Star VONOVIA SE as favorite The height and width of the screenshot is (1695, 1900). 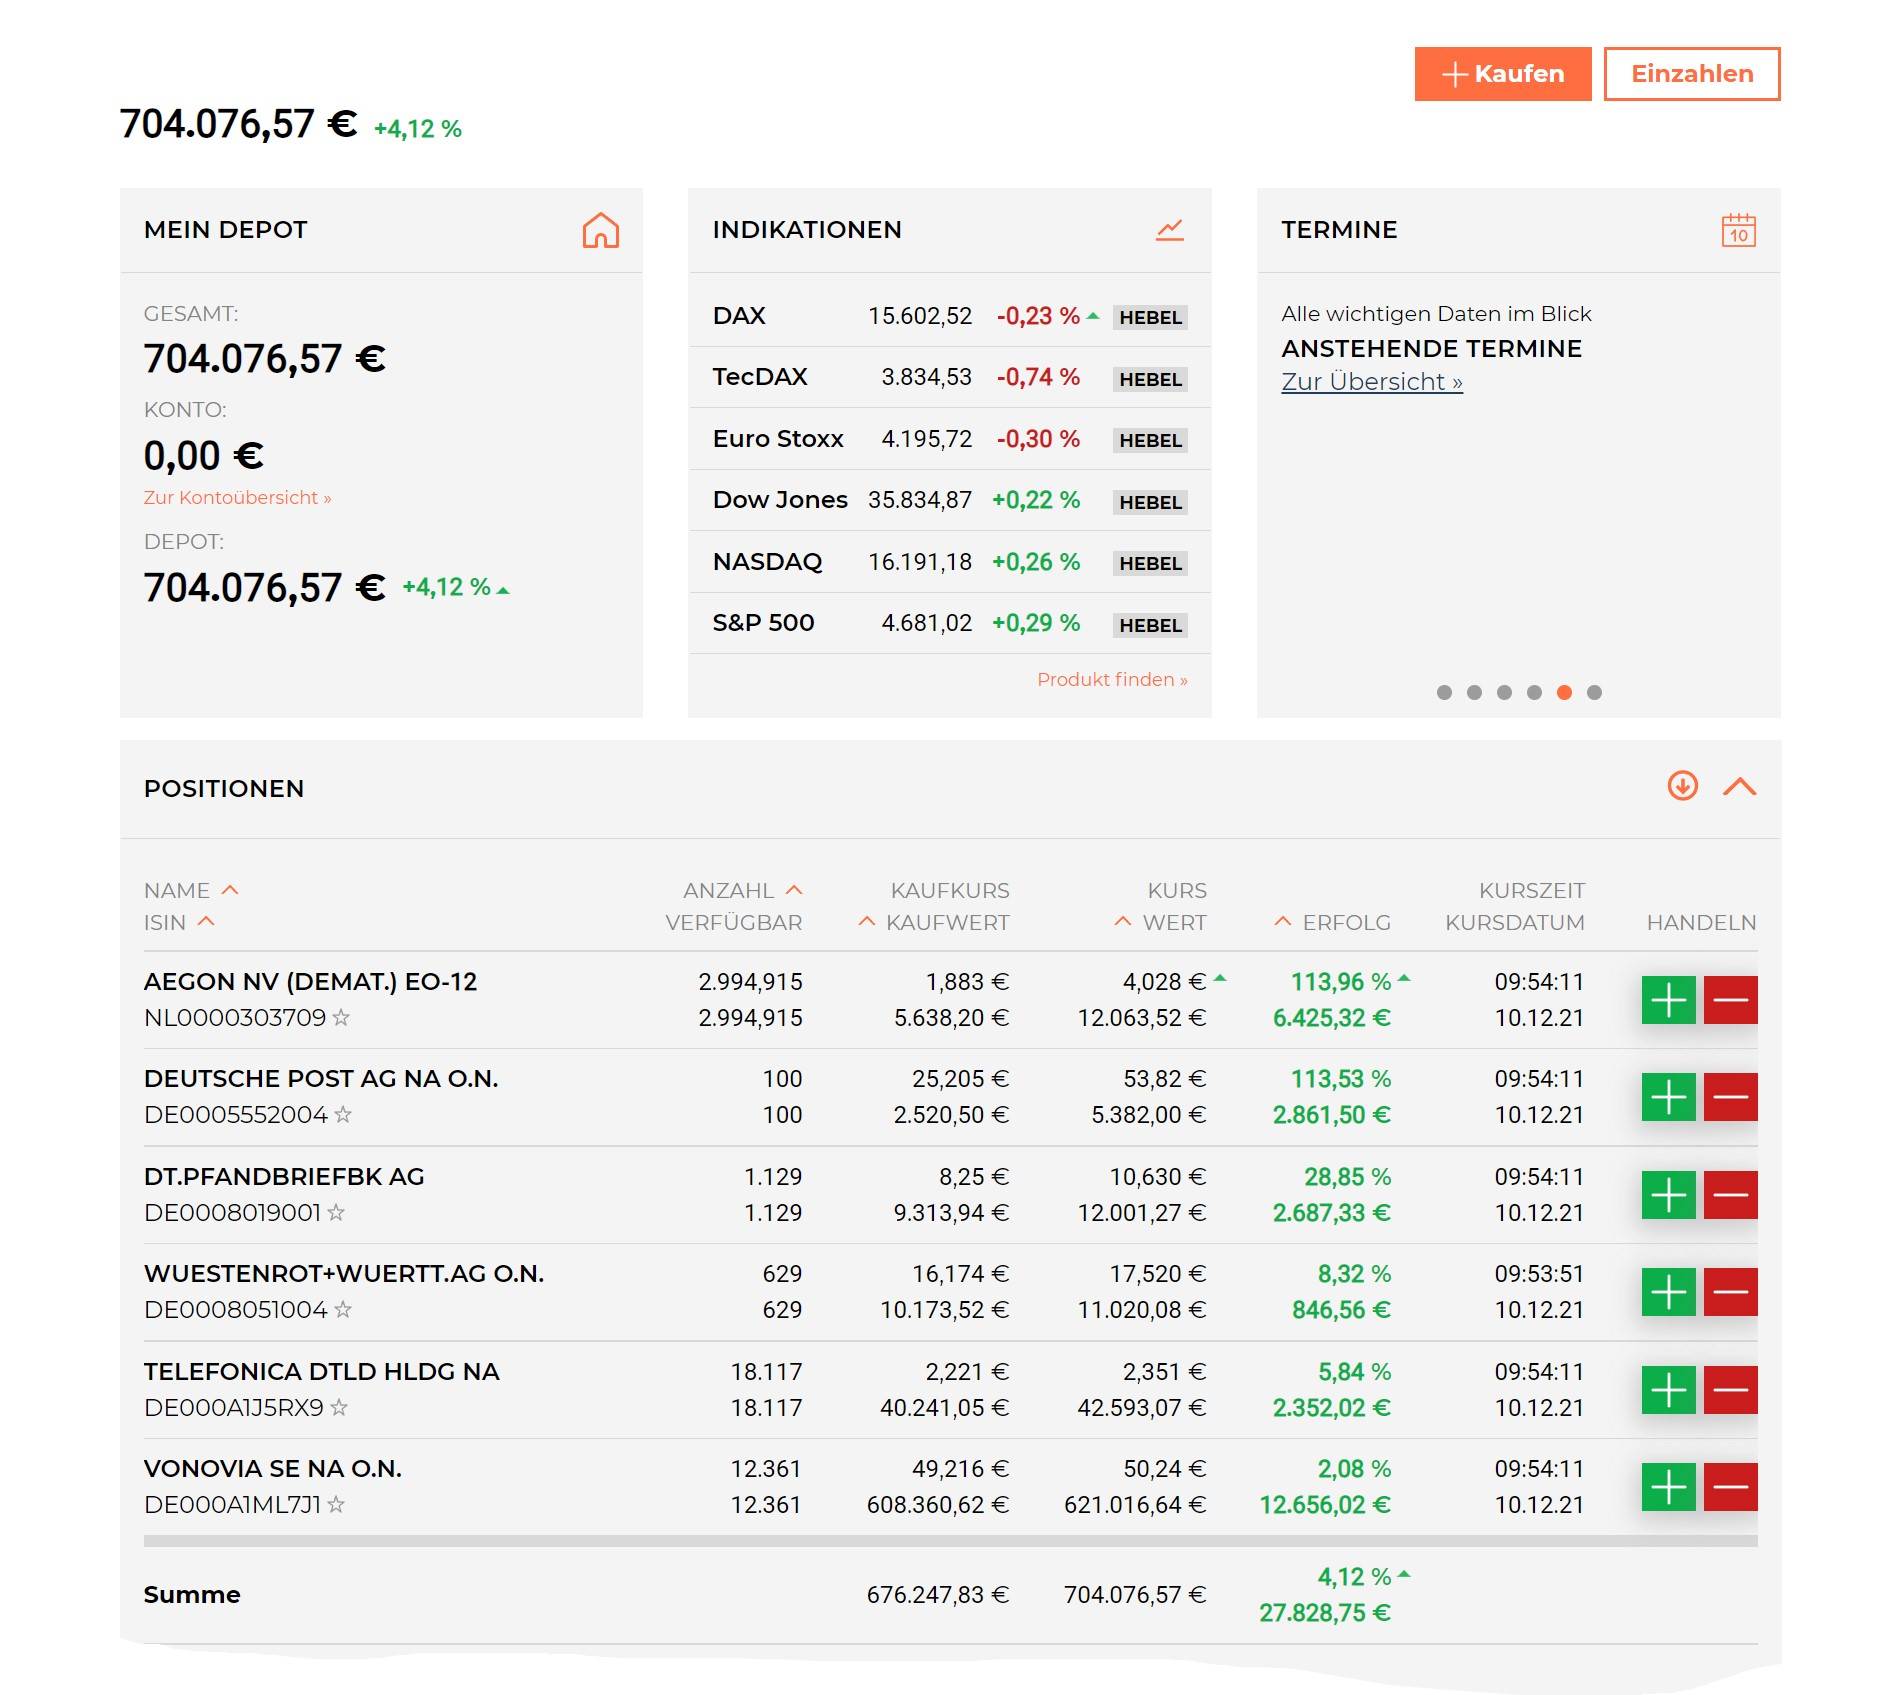336,1504
